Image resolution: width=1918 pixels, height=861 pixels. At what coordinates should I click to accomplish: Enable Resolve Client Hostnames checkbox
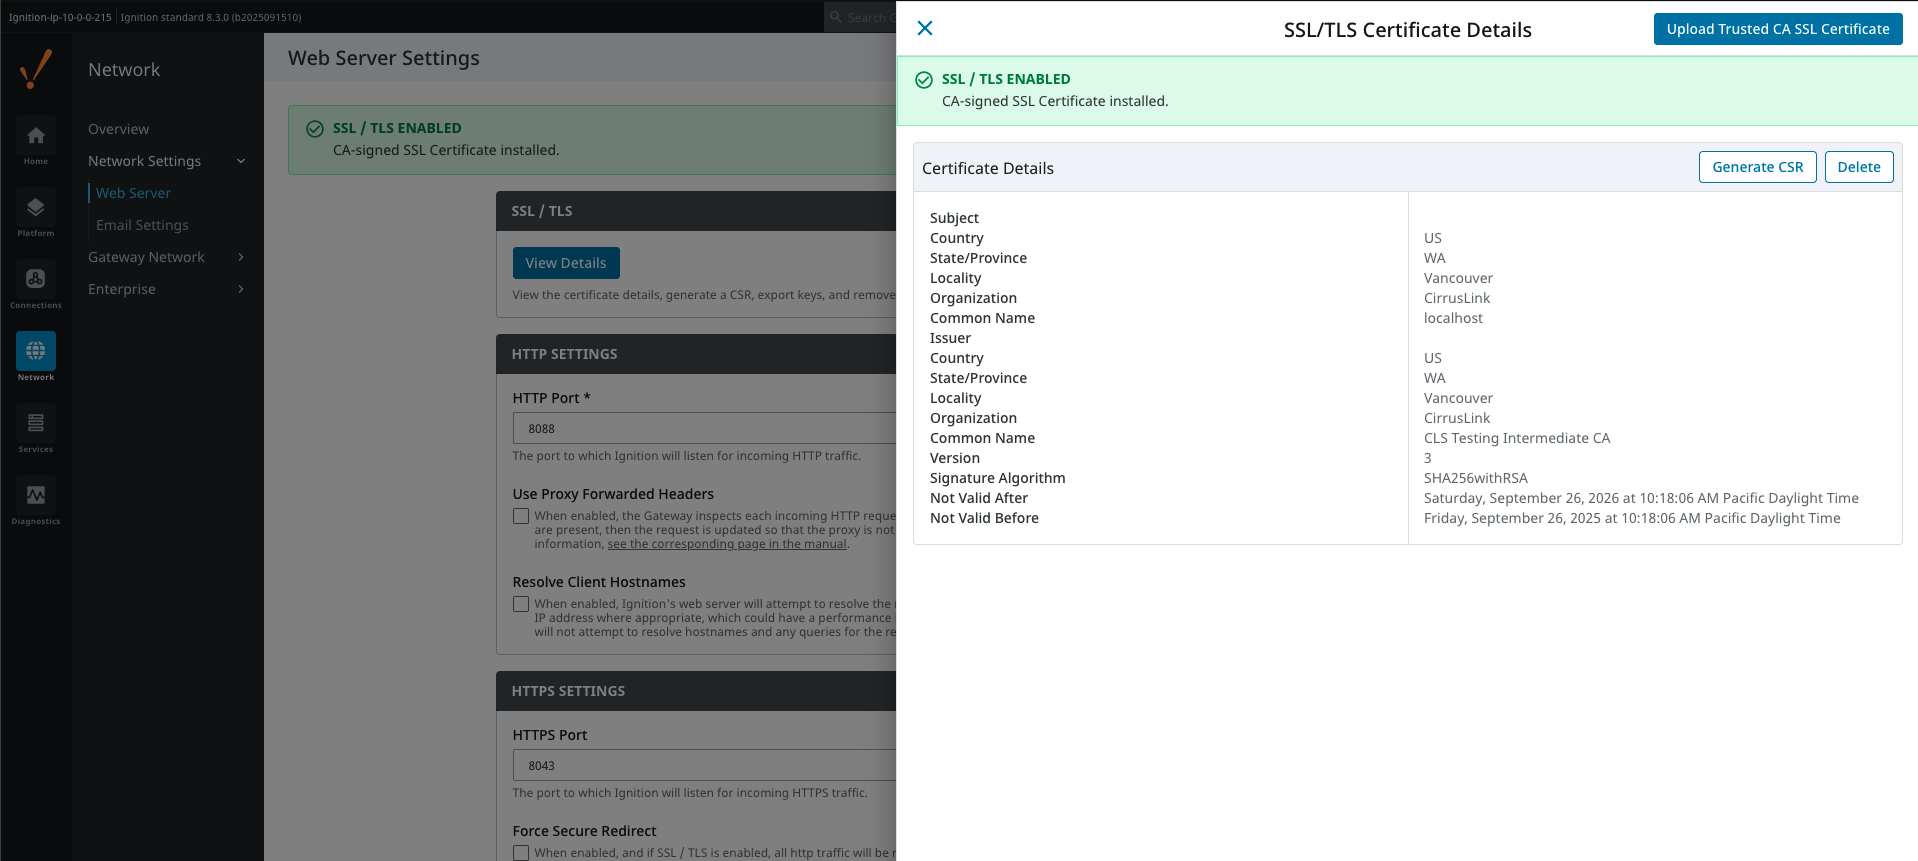coord(521,604)
